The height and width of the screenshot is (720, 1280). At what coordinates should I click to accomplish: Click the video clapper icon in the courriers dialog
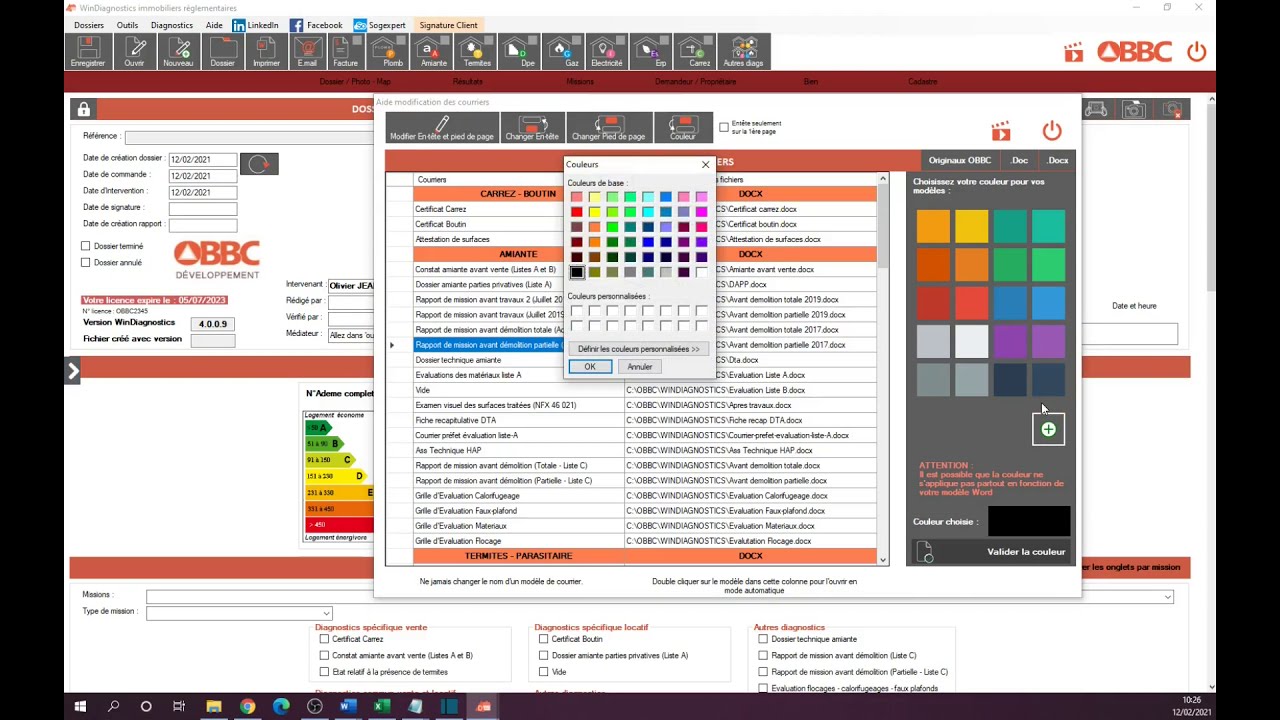point(1000,131)
